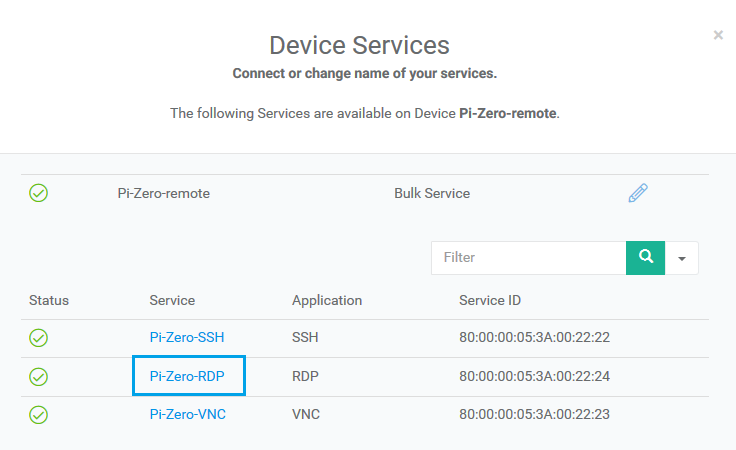
Task: Click the status check icon for Pi-Zero-VNC
Action: (38, 415)
